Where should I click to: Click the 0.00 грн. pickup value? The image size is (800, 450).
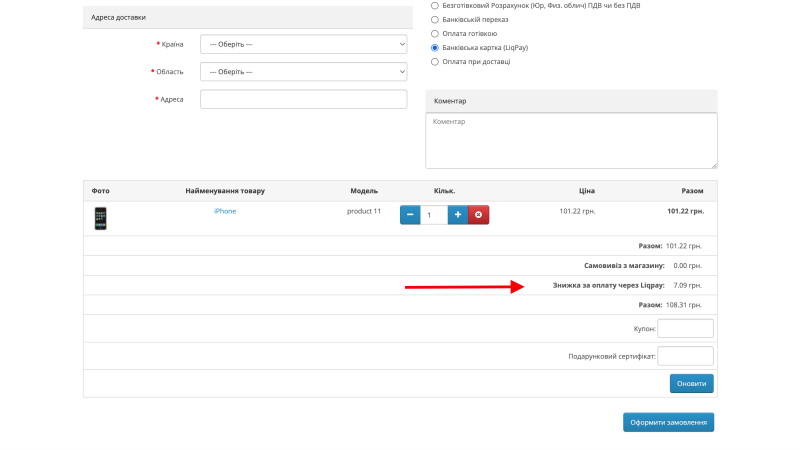[x=687, y=266]
